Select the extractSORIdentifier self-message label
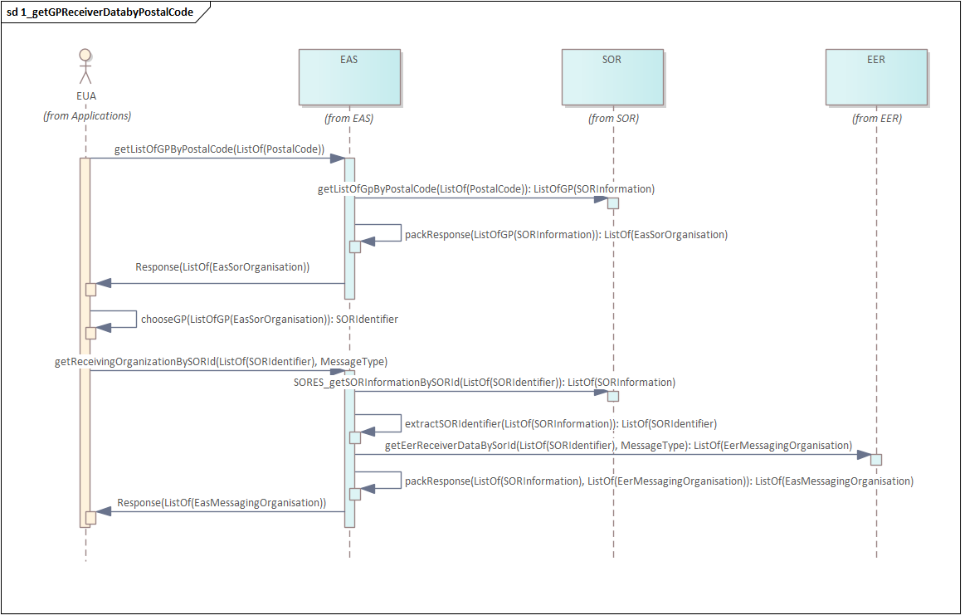This screenshot has width=963, height=615. (560, 424)
